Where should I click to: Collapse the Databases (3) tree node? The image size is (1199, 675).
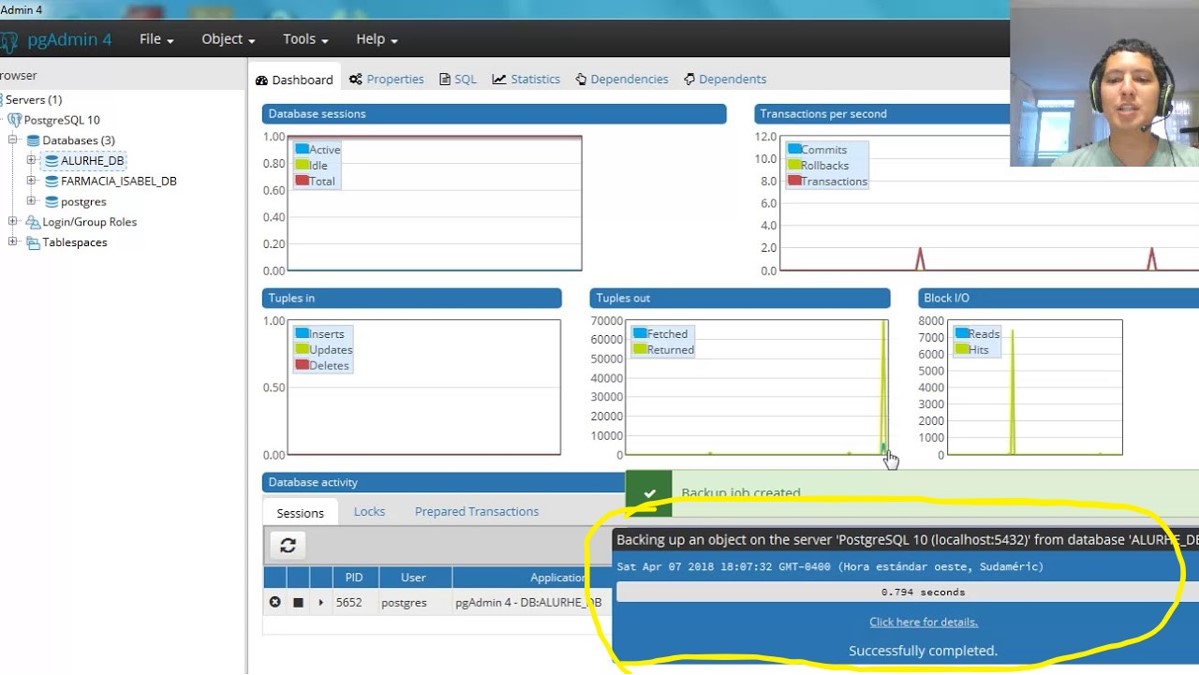point(13,140)
